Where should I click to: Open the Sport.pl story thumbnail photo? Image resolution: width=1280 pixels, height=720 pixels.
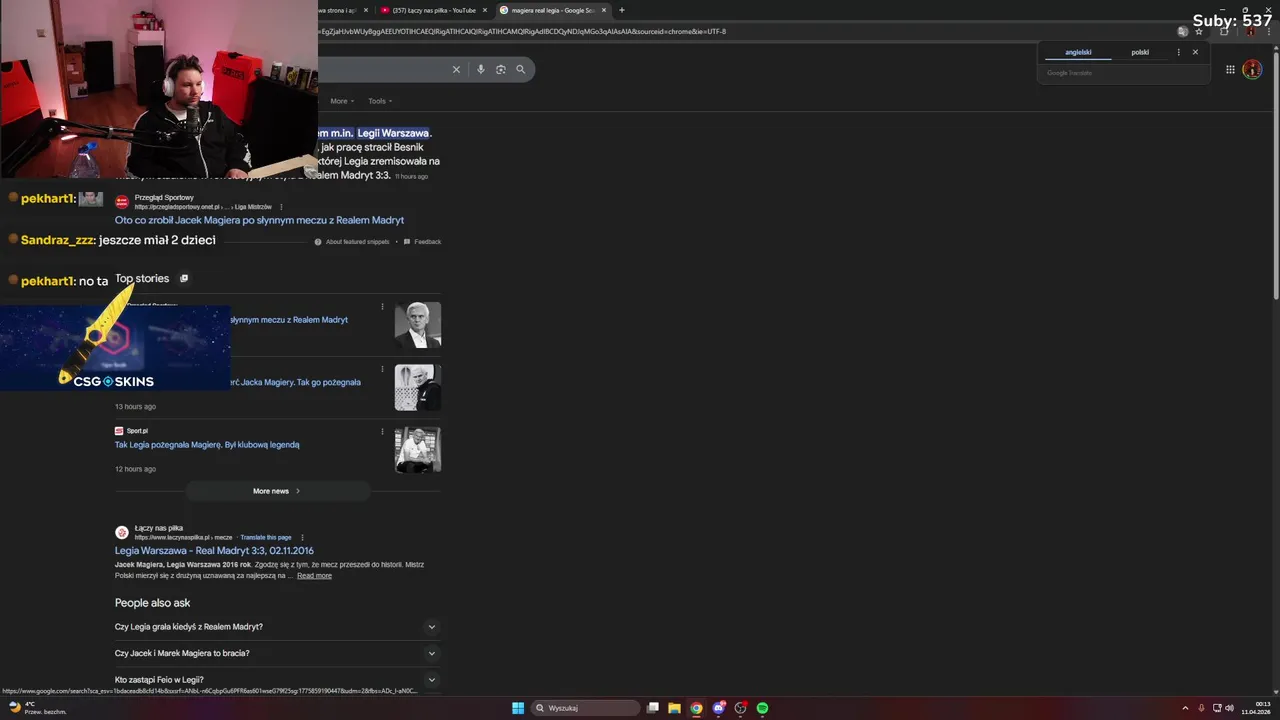[x=418, y=450]
